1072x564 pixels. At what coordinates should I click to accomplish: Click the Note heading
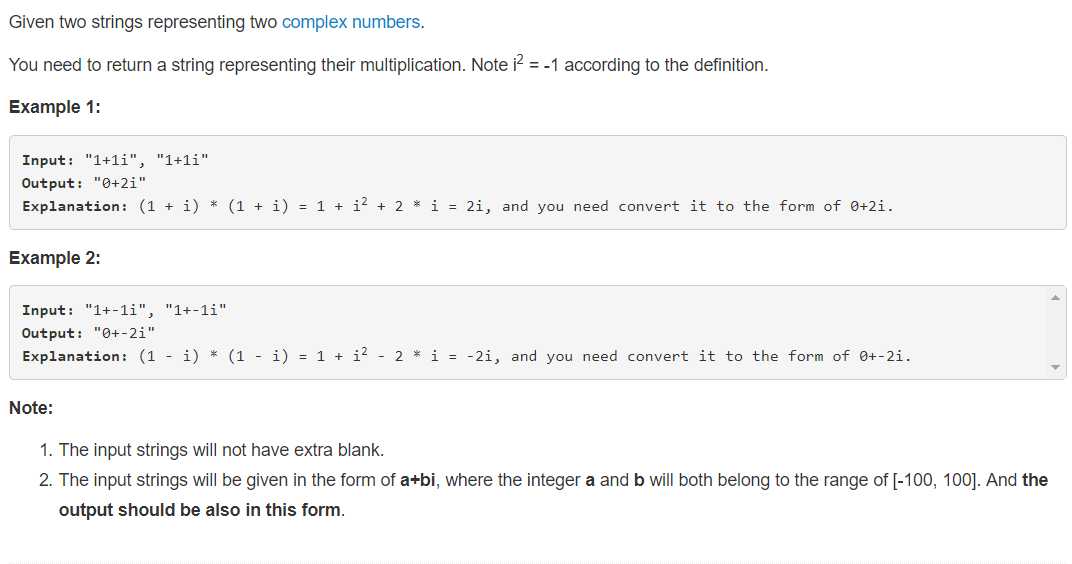point(31,407)
